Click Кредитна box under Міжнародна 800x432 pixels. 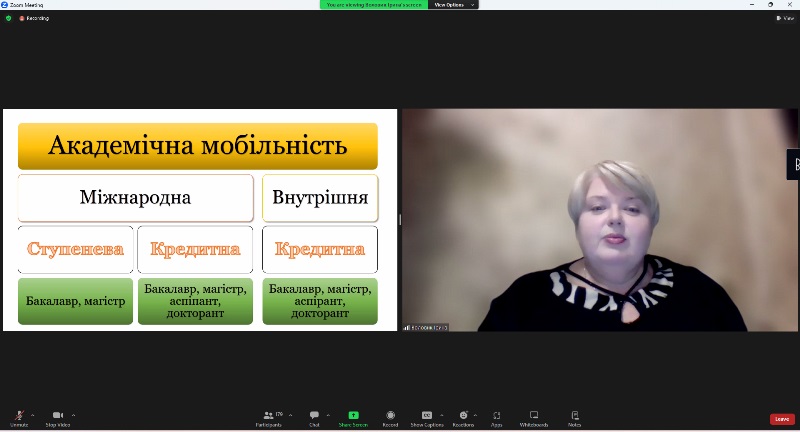click(x=195, y=249)
